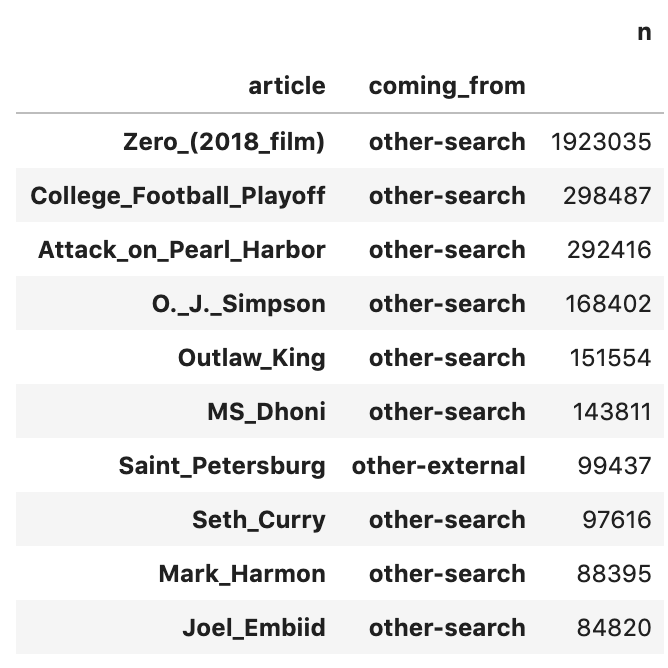Select the College_Football_Playoff row label
The width and height of the screenshot is (668, 668).
click(x=178, y=196)
